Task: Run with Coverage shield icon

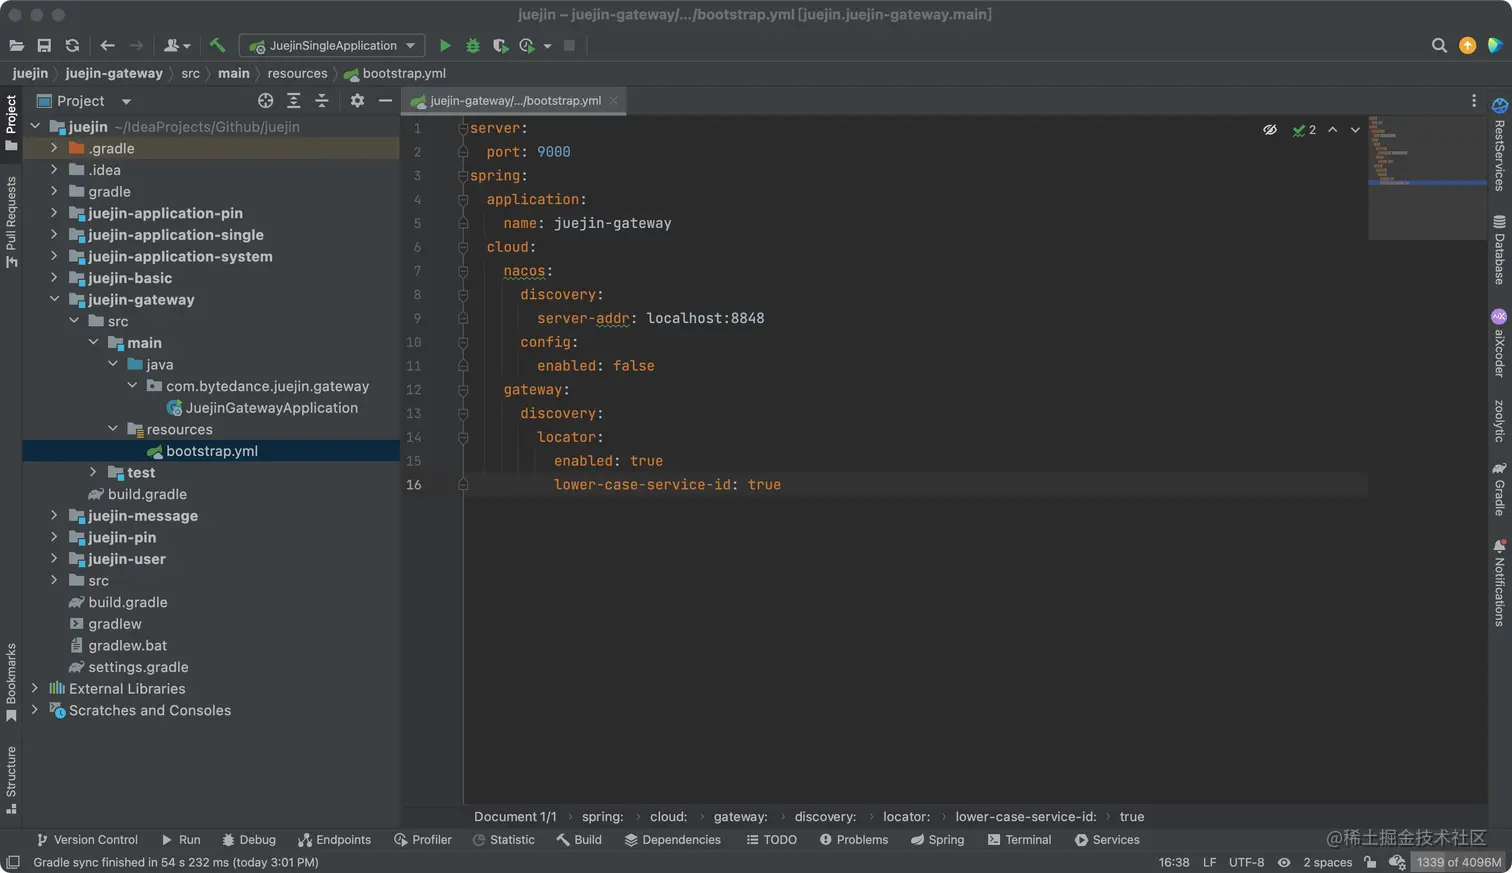Action: click(500, 45)
